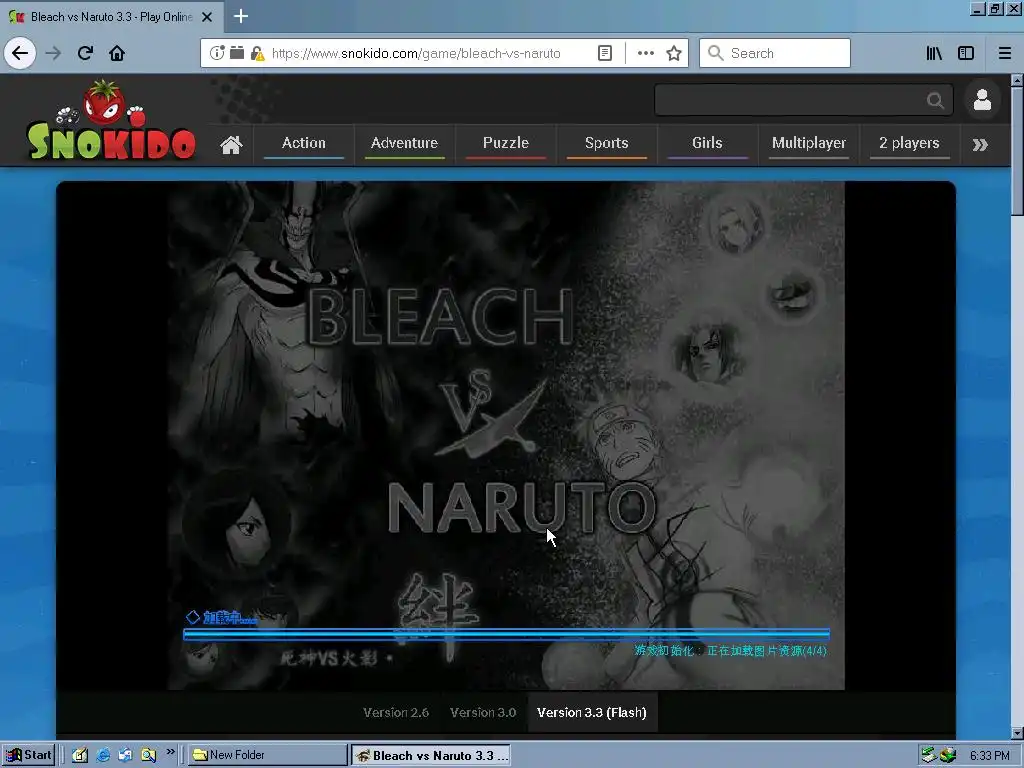Click the blue game loading progress bar
Viewport: 1024px width, 768px height.
(x=506, y=634)
